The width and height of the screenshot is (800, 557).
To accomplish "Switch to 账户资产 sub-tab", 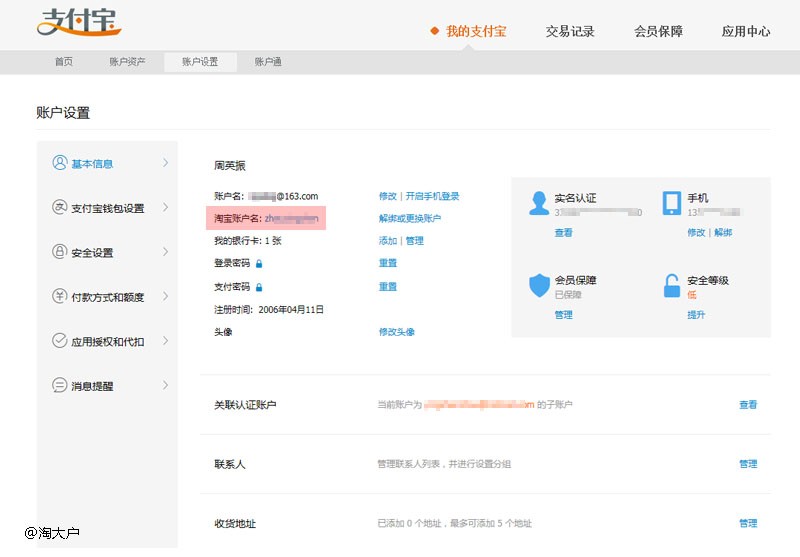I will (x=127, y=62).
